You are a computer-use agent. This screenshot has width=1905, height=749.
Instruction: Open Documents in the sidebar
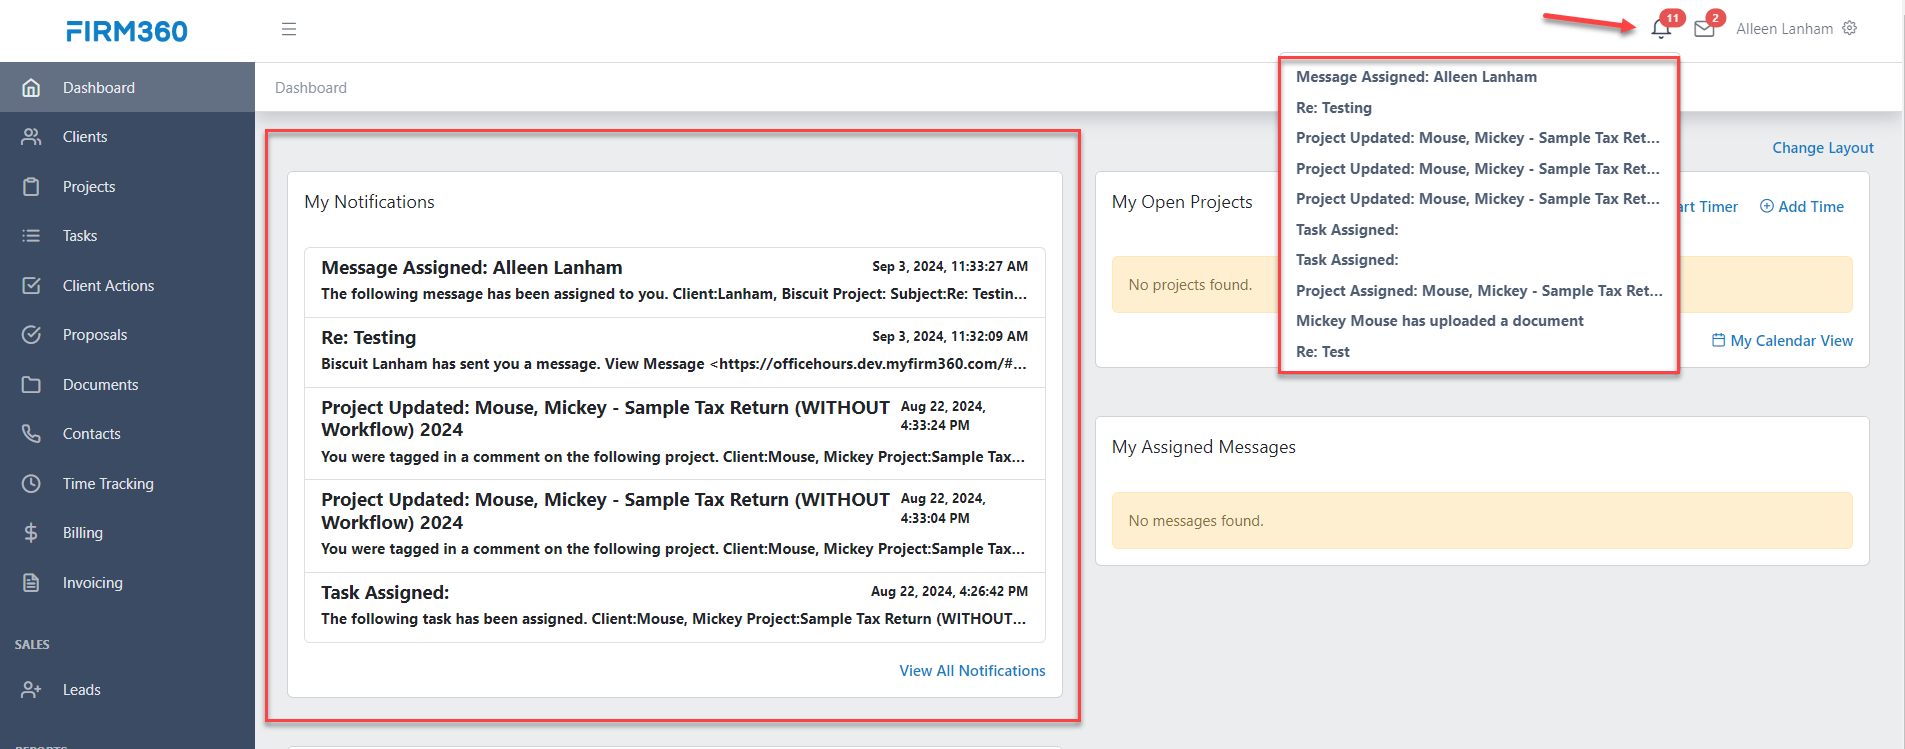(x=127, y=384)
